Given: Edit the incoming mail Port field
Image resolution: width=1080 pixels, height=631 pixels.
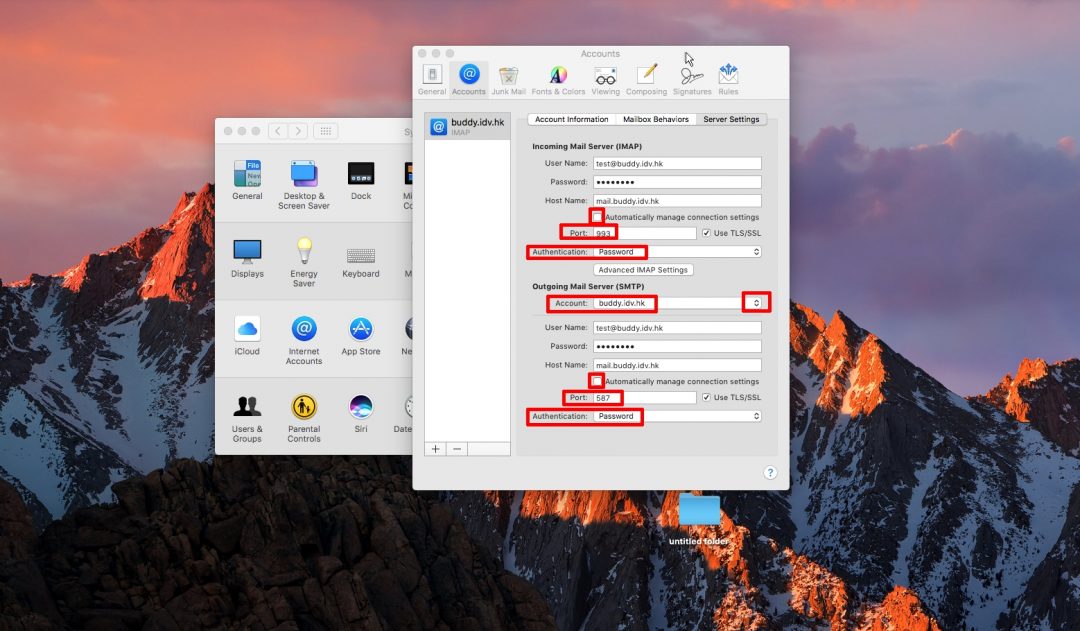Looking at the screenshot, I should pyautogui.click(x=620, y=232).
